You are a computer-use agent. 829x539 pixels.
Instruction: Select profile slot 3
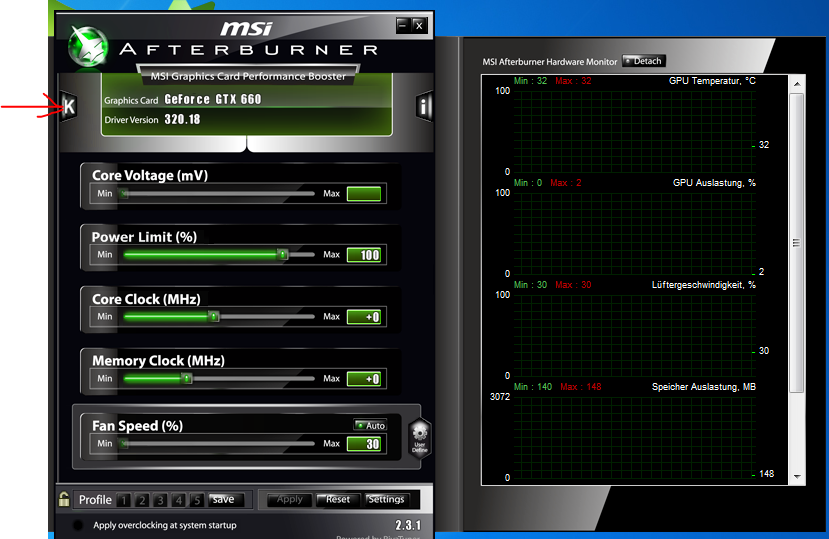160,500
